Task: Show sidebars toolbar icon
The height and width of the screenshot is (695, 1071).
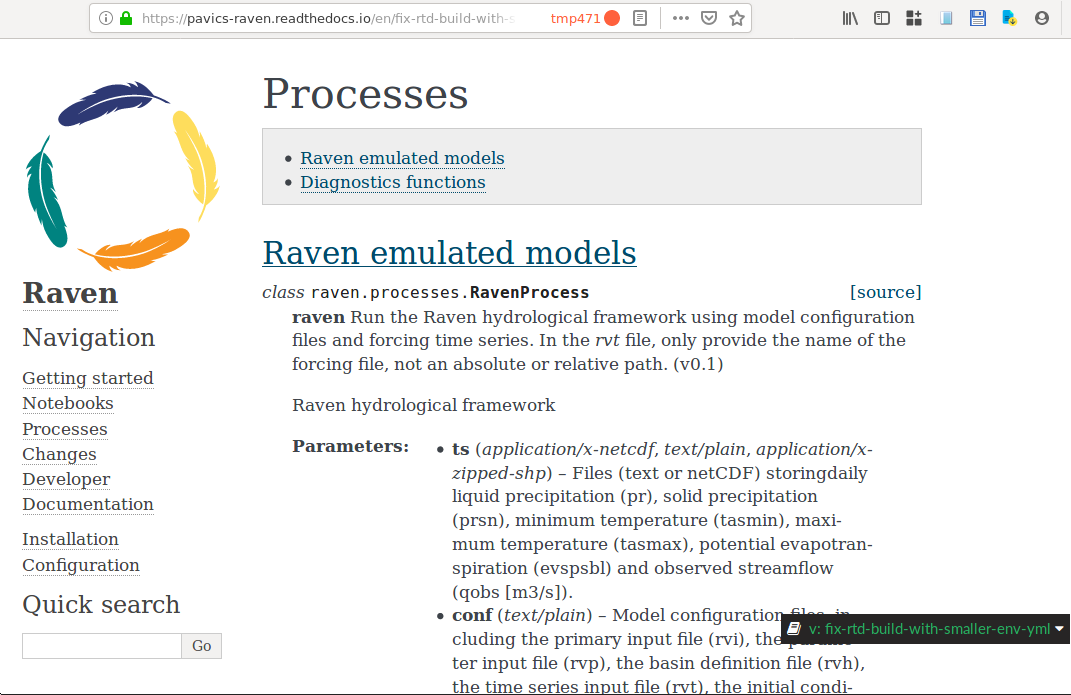Action: 882,18
